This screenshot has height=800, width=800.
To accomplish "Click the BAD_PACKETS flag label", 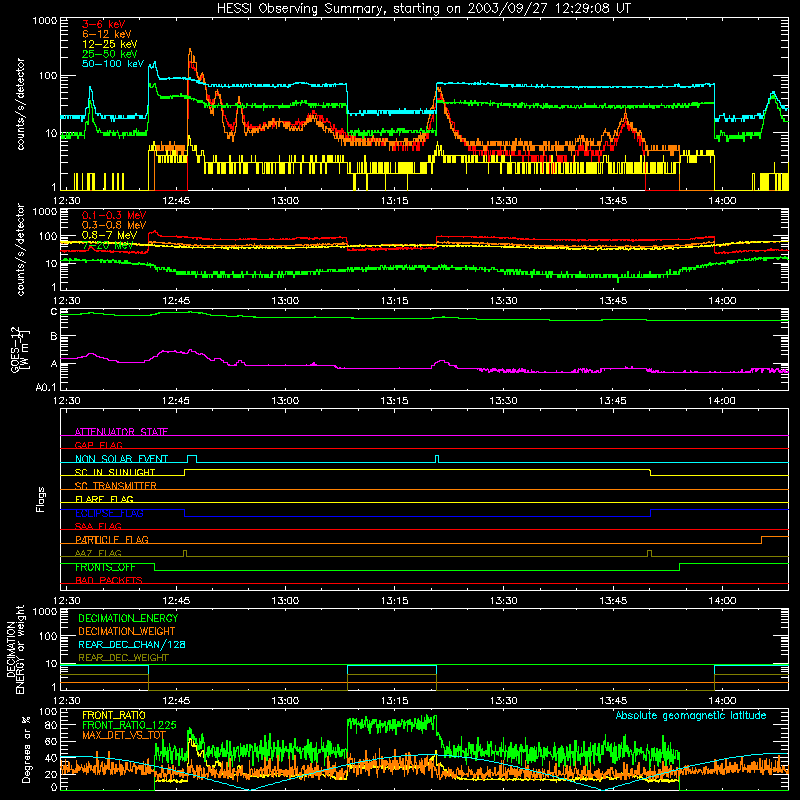I will point(109,580).
